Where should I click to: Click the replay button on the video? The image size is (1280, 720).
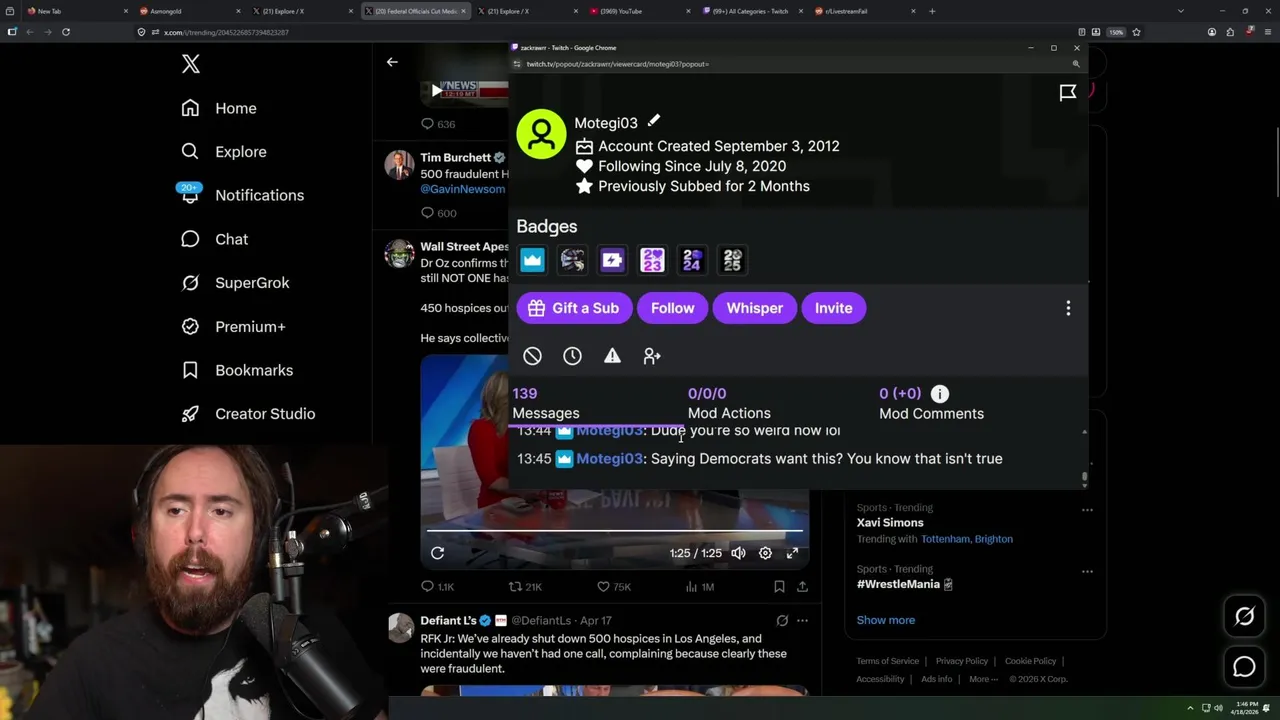437,553
